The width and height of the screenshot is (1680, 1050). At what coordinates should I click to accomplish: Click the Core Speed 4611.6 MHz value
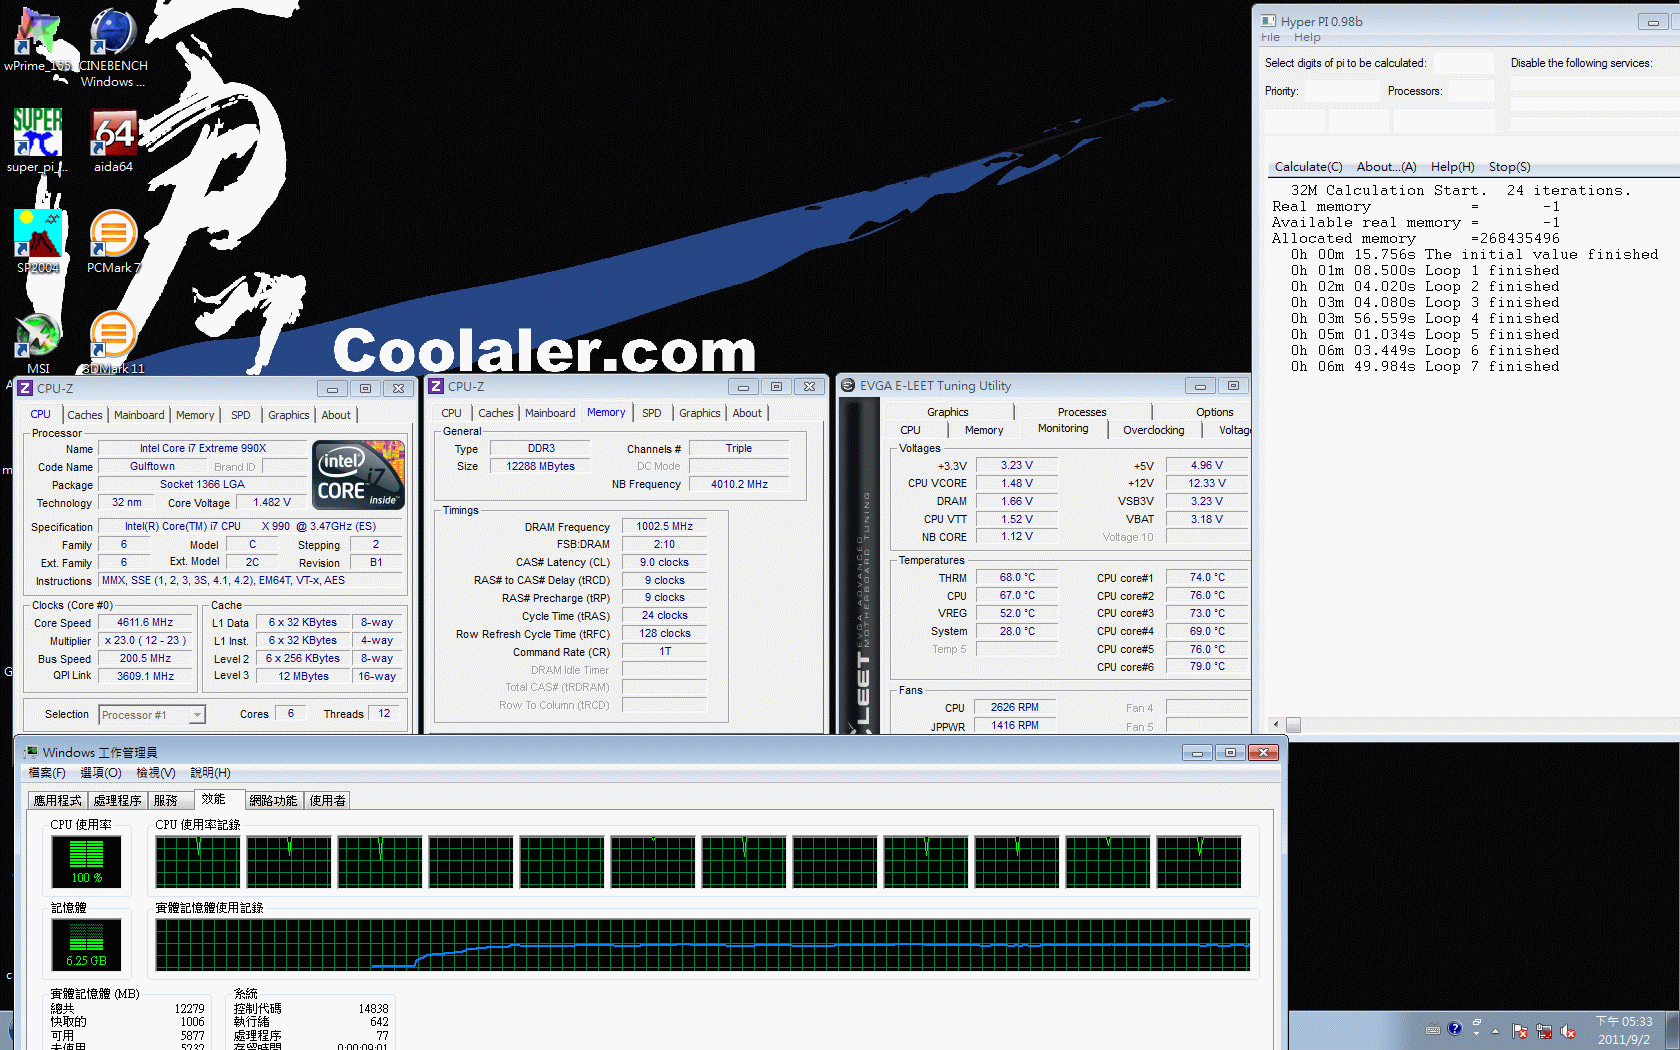[x=145, y=623]
